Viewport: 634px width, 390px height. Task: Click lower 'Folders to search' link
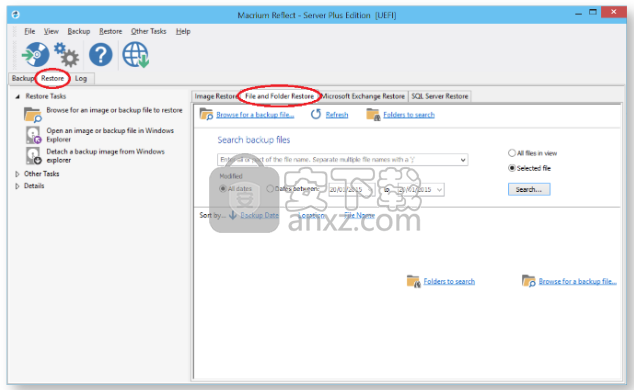(x=449, y=281)
